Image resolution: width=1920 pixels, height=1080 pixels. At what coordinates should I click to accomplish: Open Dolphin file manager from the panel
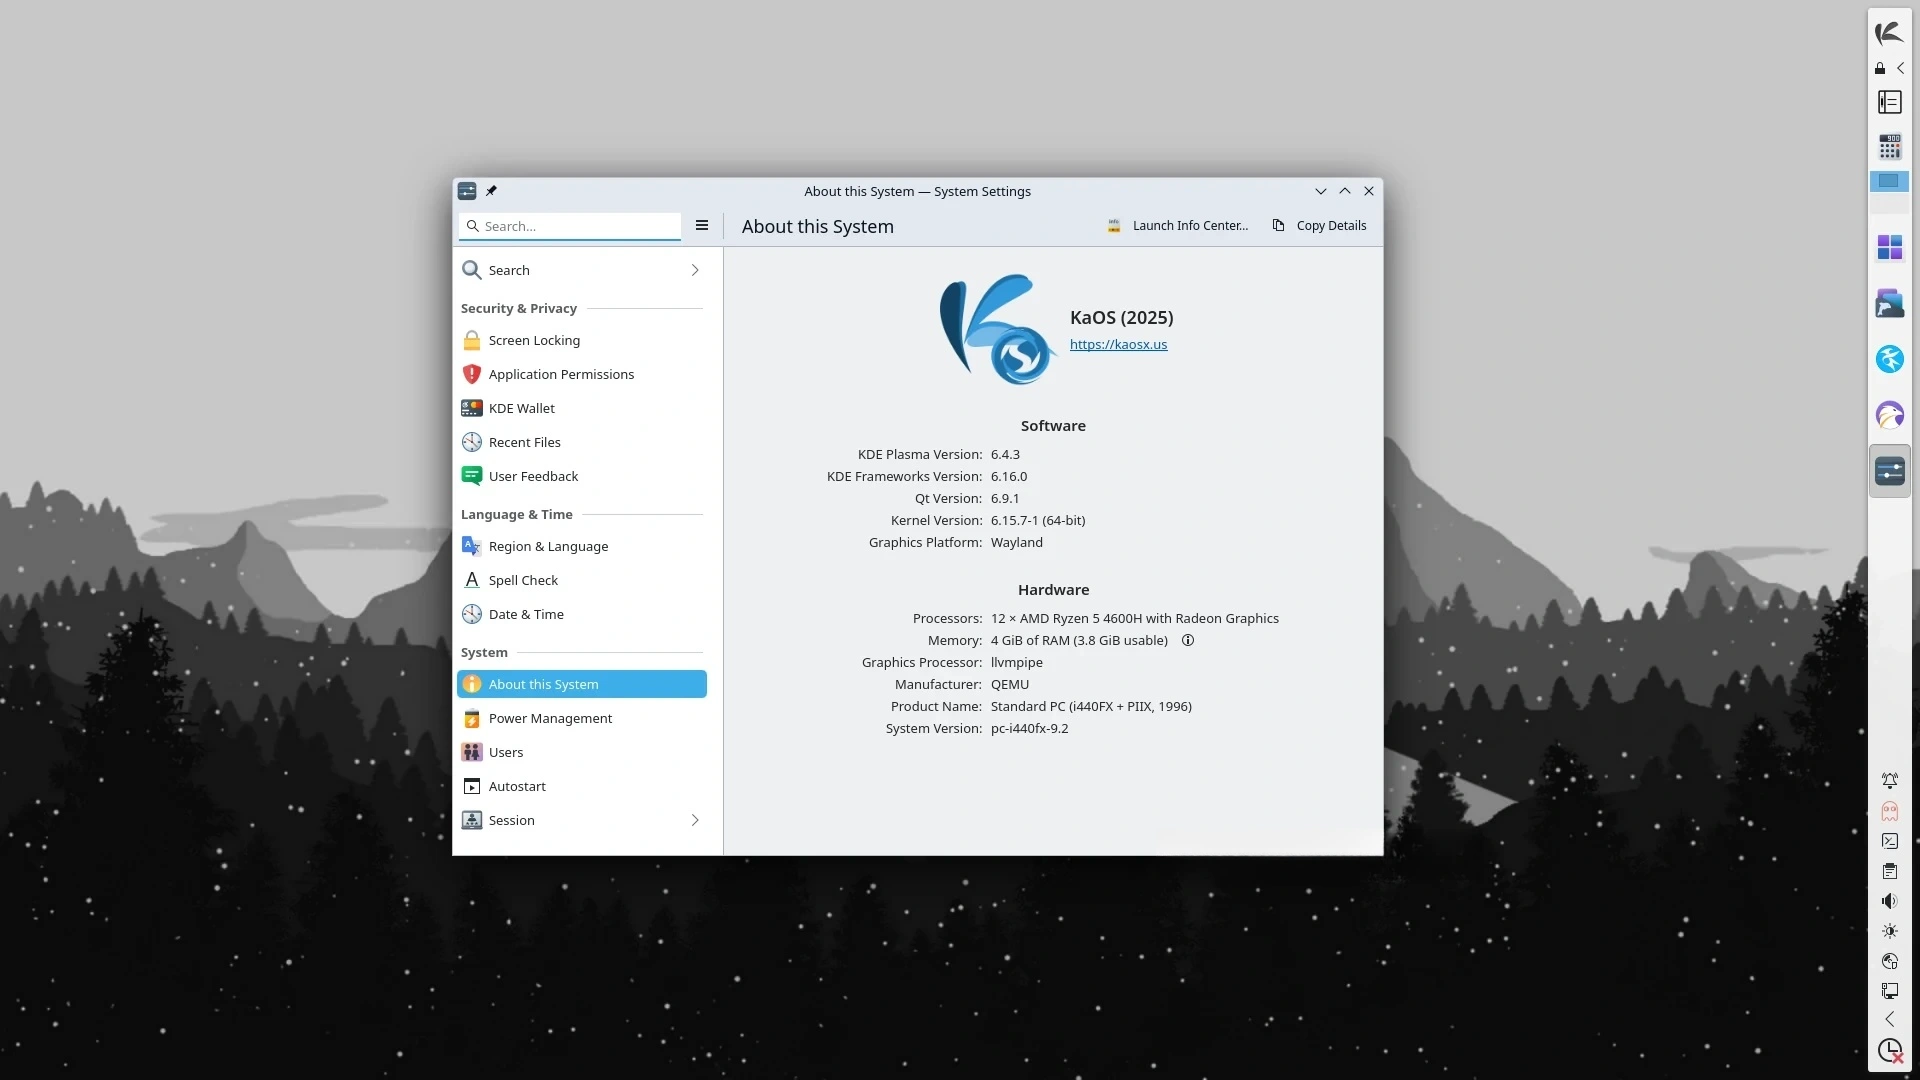1889,303
